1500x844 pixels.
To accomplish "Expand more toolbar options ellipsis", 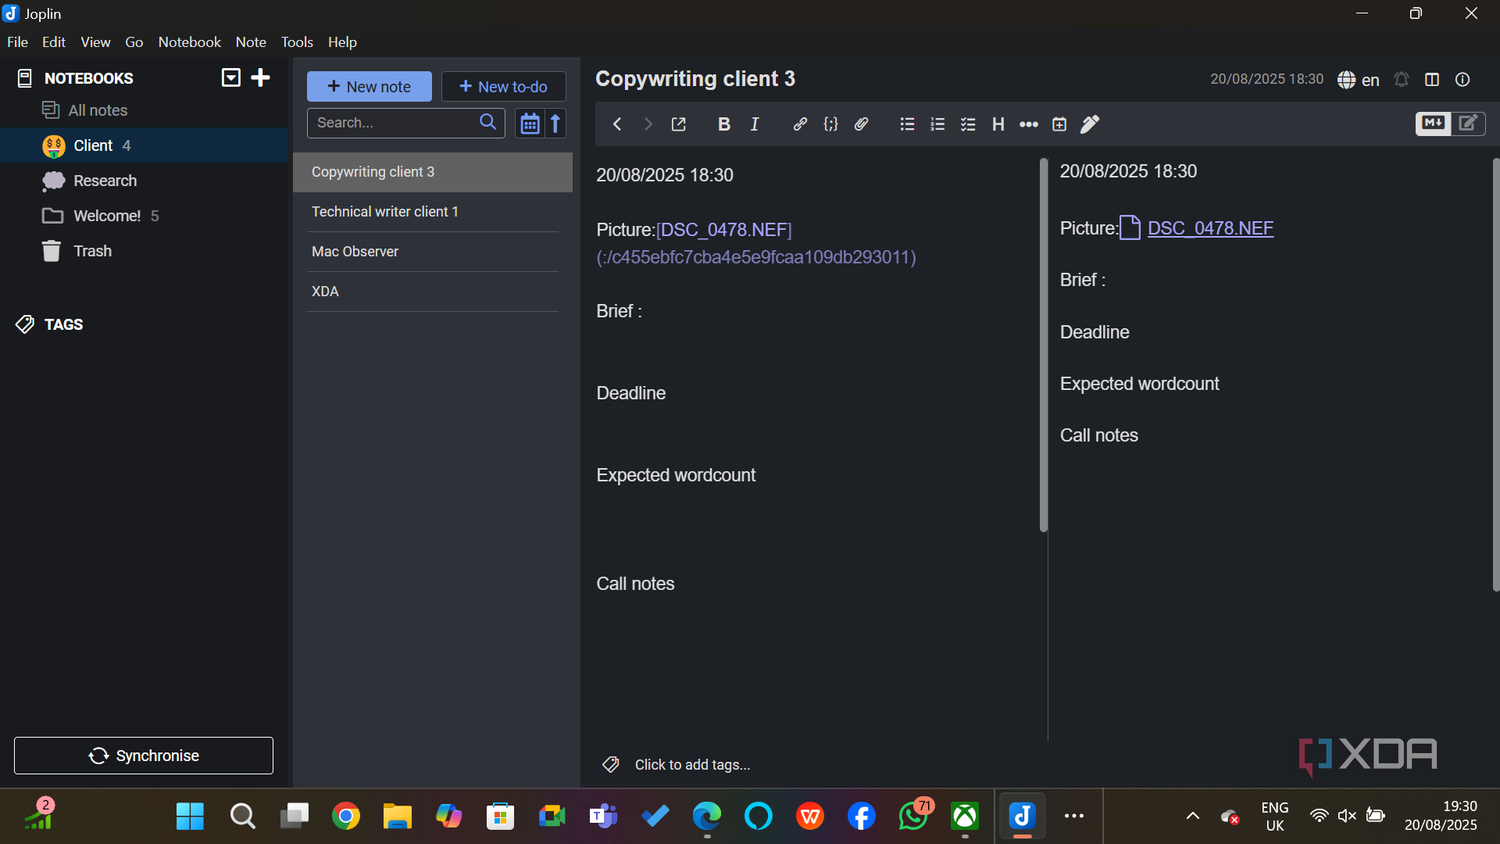I will 1029,124.
